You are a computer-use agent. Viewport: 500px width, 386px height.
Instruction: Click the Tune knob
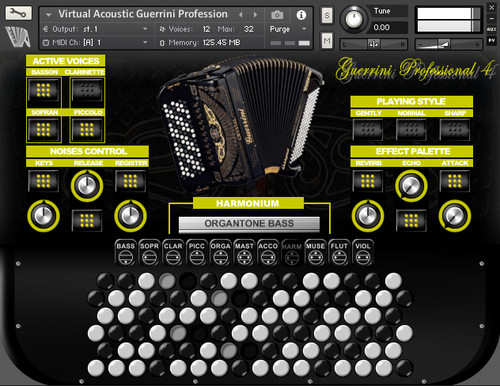tap(354, 19)
